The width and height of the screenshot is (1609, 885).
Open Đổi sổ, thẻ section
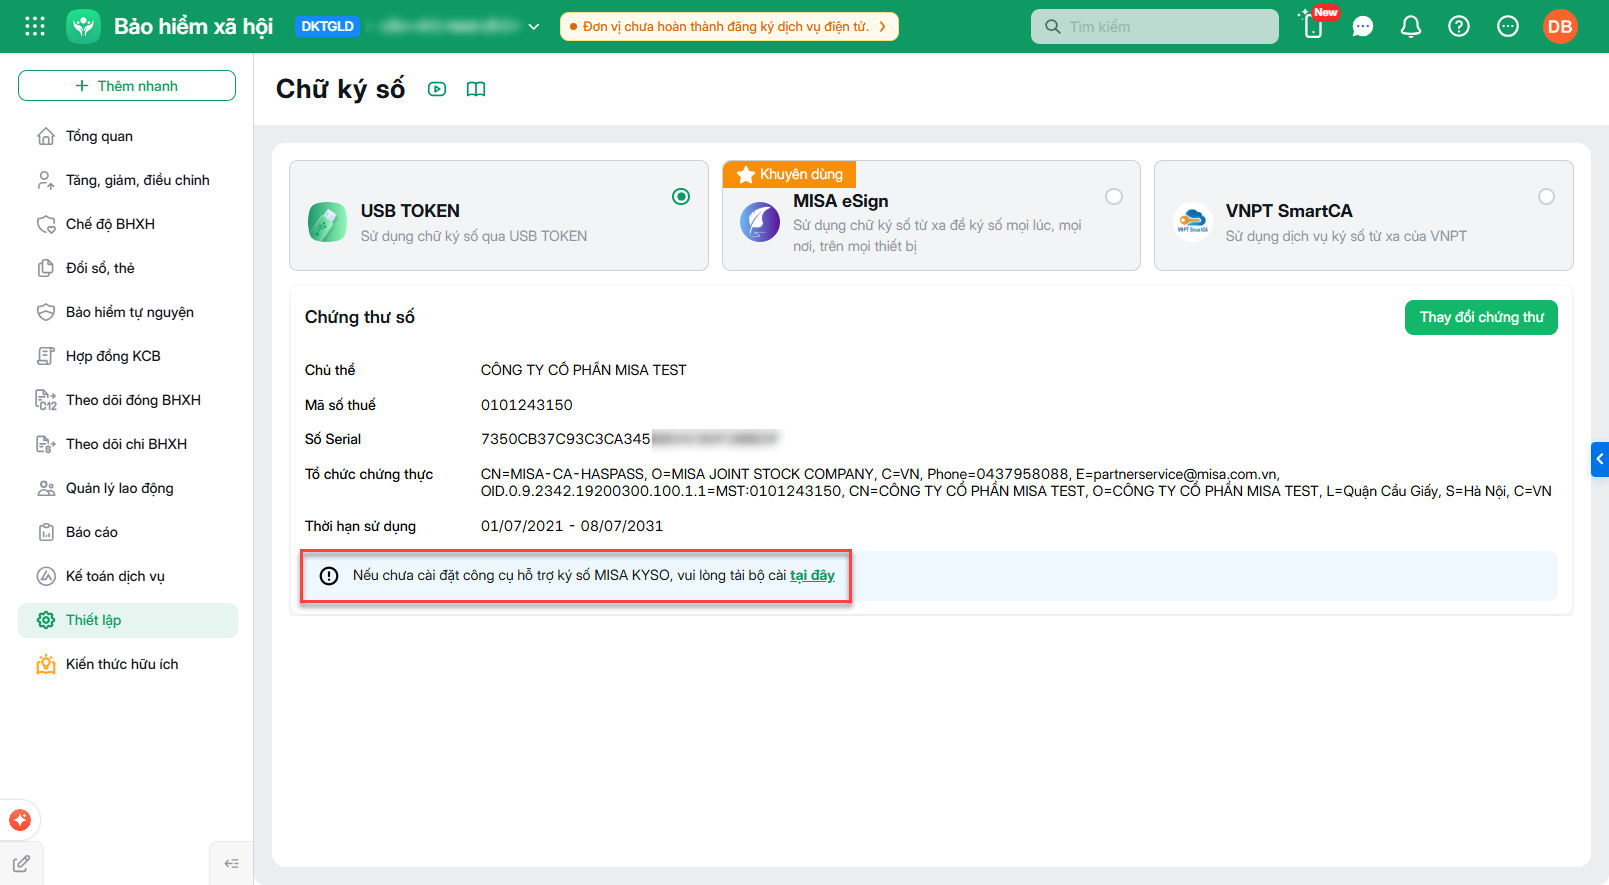click(128, 268)
